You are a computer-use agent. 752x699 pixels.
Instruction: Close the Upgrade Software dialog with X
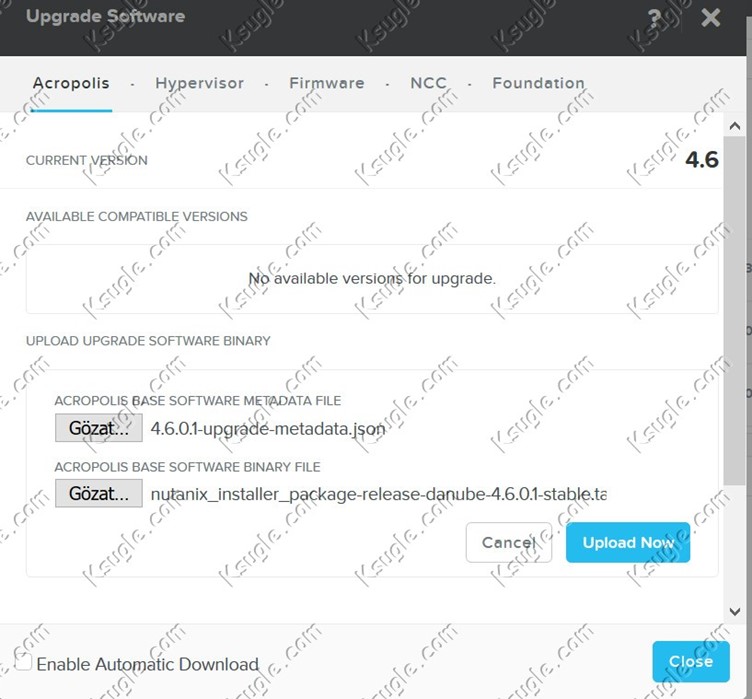(x=710, y=18)
